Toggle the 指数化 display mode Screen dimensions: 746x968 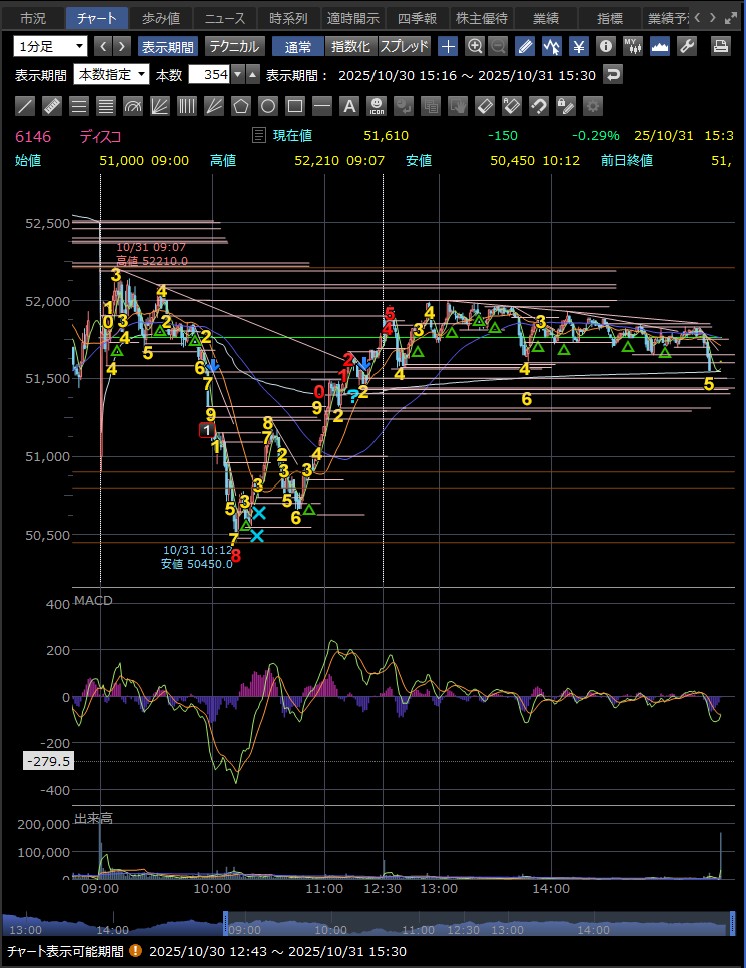pos(350,46)
